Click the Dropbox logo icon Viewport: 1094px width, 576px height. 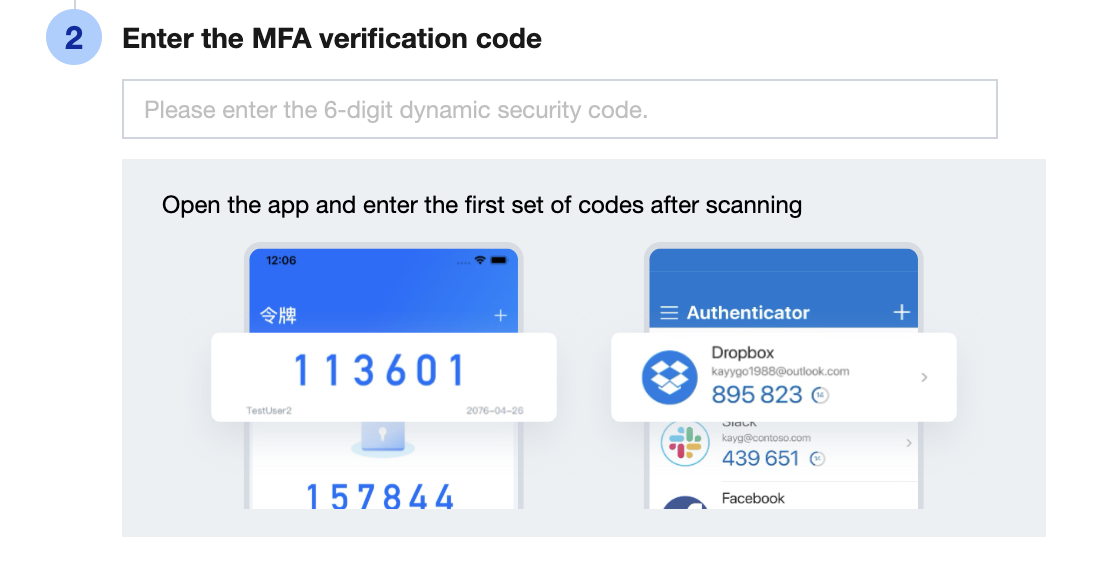tap(669, 377)
